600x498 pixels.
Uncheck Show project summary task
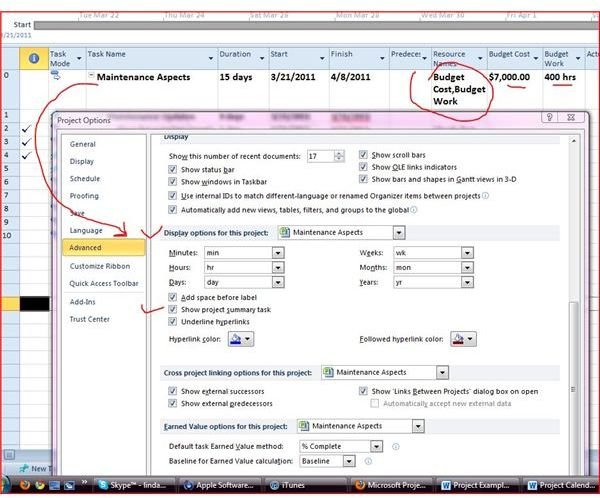point(173,309)
